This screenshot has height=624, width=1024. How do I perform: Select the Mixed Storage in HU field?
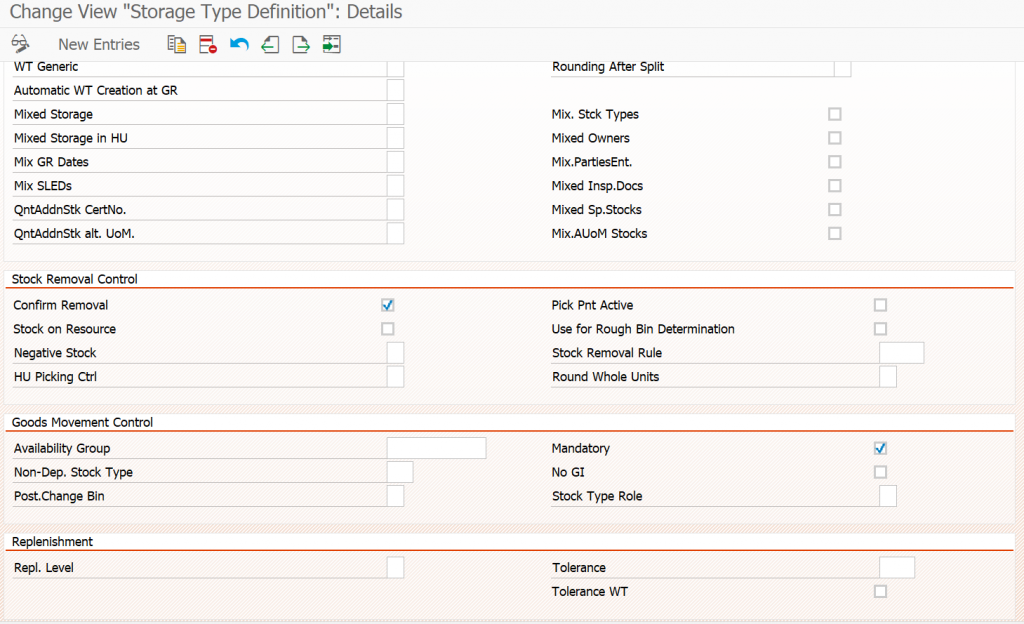tap(395, 138)
